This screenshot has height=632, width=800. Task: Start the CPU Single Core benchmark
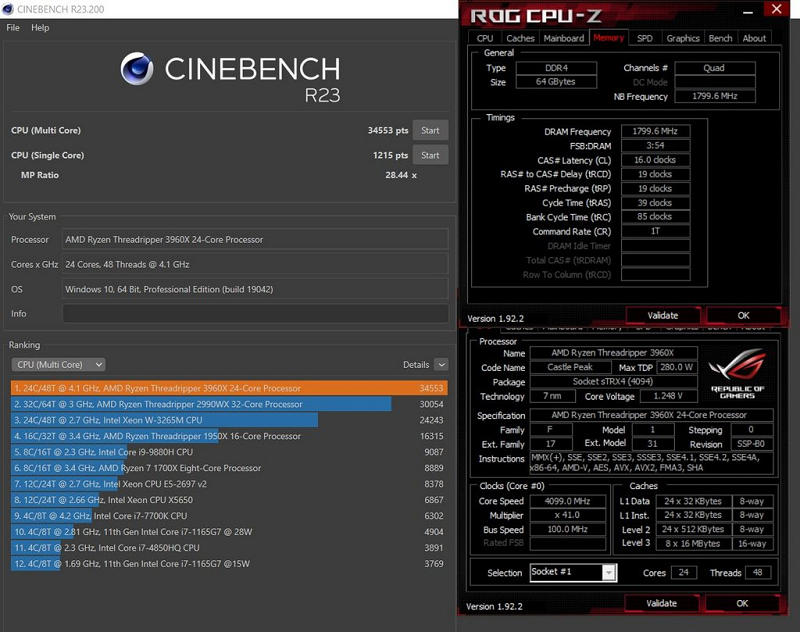coord(430,155)
